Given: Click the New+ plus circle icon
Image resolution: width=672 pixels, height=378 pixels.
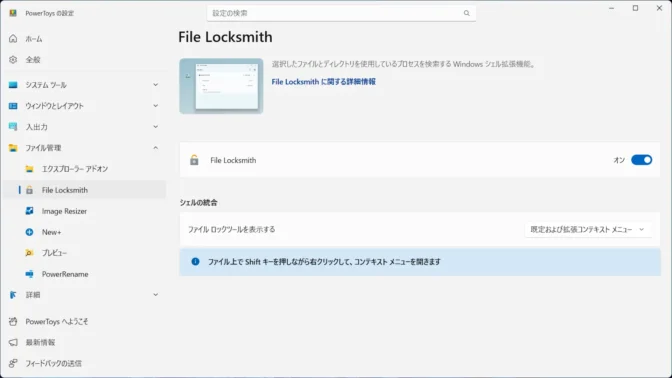Looking at the screenshot, I should [x=29, y=232].
